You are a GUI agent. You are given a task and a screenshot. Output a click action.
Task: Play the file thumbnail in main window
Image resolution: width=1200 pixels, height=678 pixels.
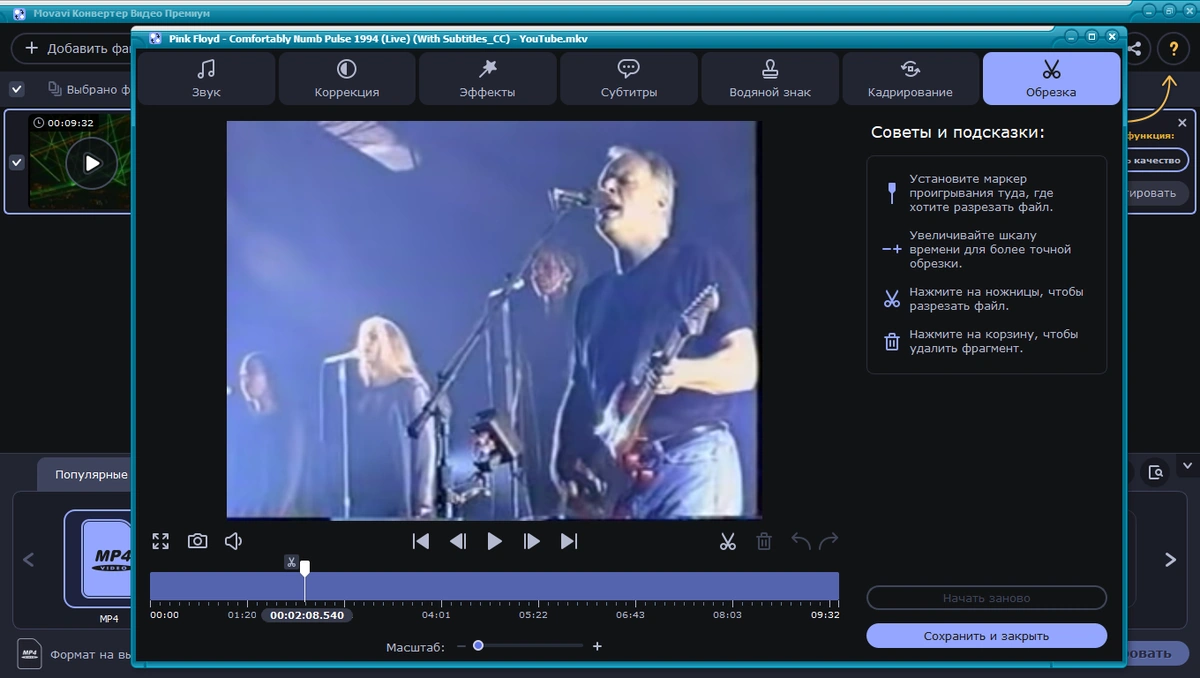91,162
